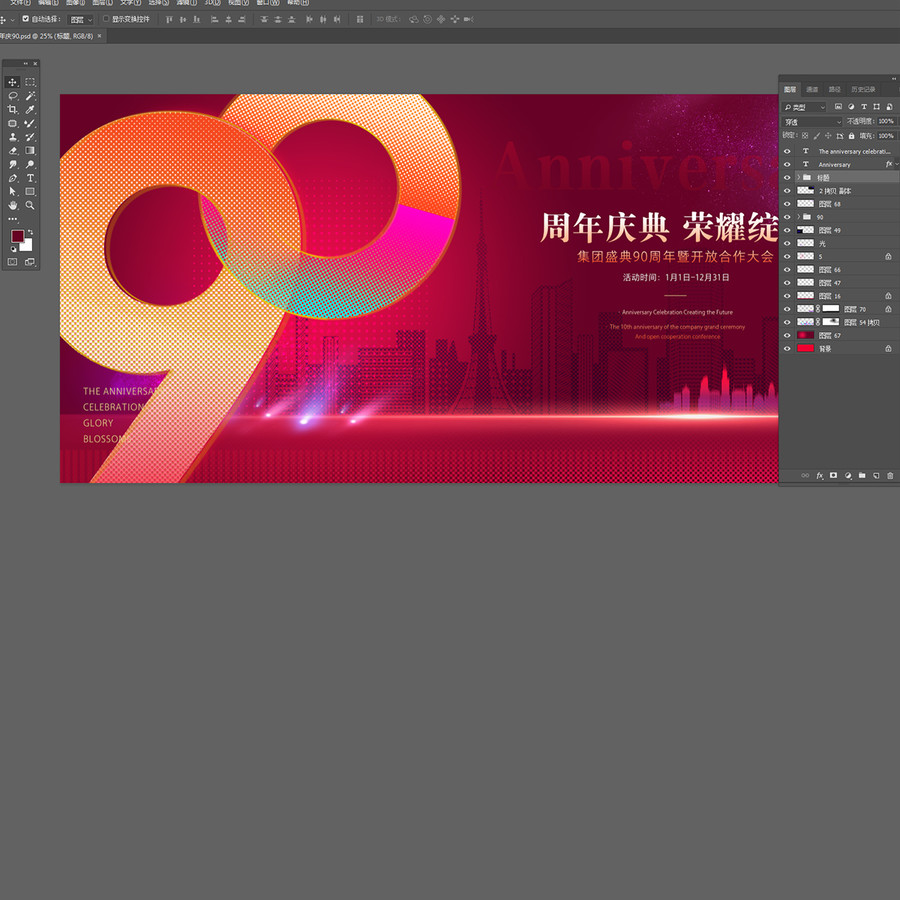Swap foreground and background colors
The height and width of the screenshot is (900, 900).
click(x=30, y=232)
